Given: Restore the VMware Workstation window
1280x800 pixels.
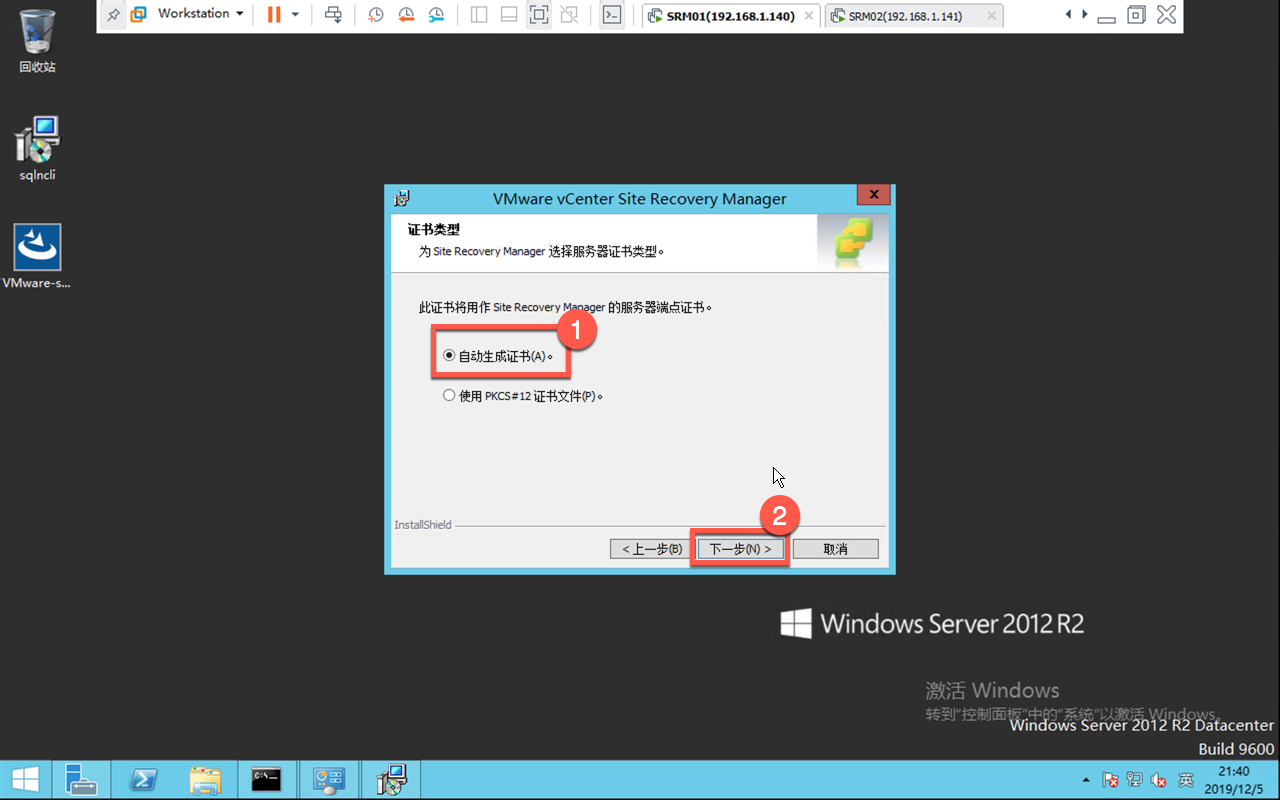Looking at the screenshot, I should click(1136, 14).
